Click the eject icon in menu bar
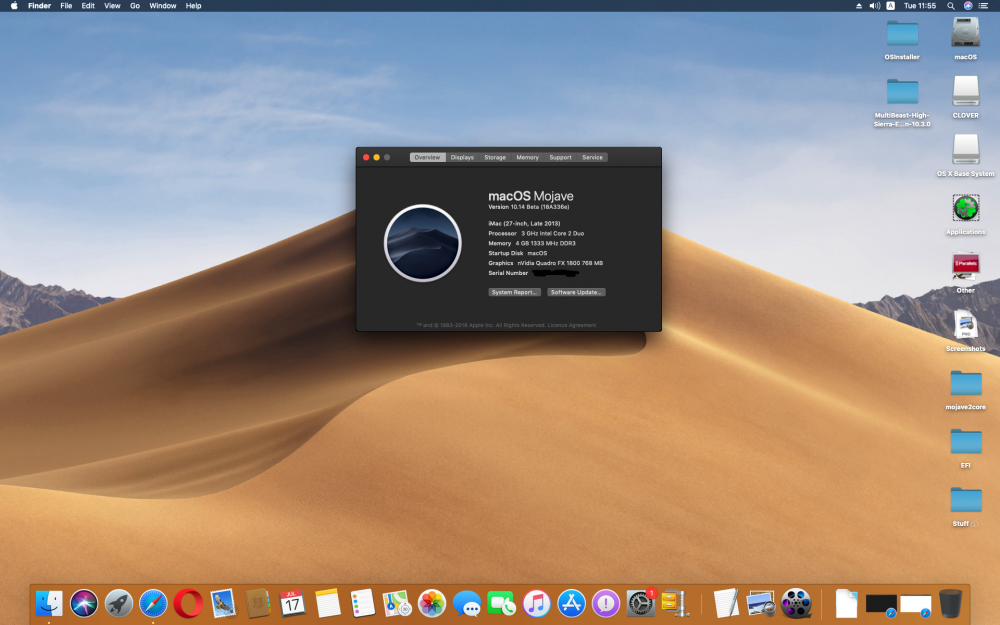This screenshot has width=1000, height=625. point(858,6)
